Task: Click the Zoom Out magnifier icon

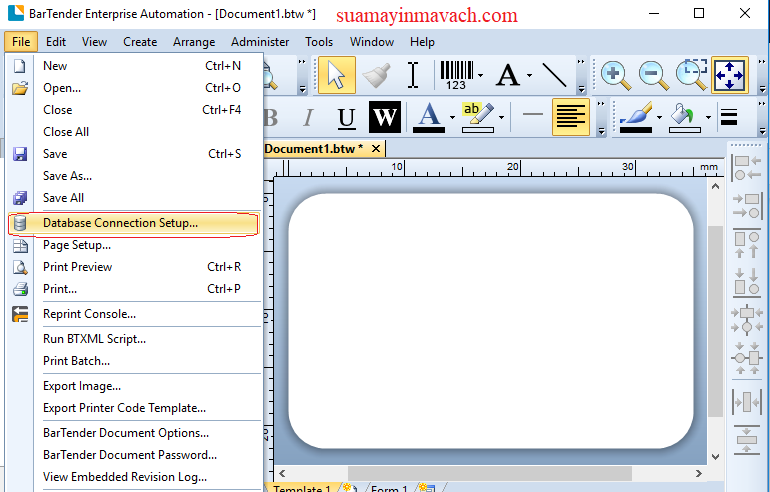Action: tap(653, 75)
